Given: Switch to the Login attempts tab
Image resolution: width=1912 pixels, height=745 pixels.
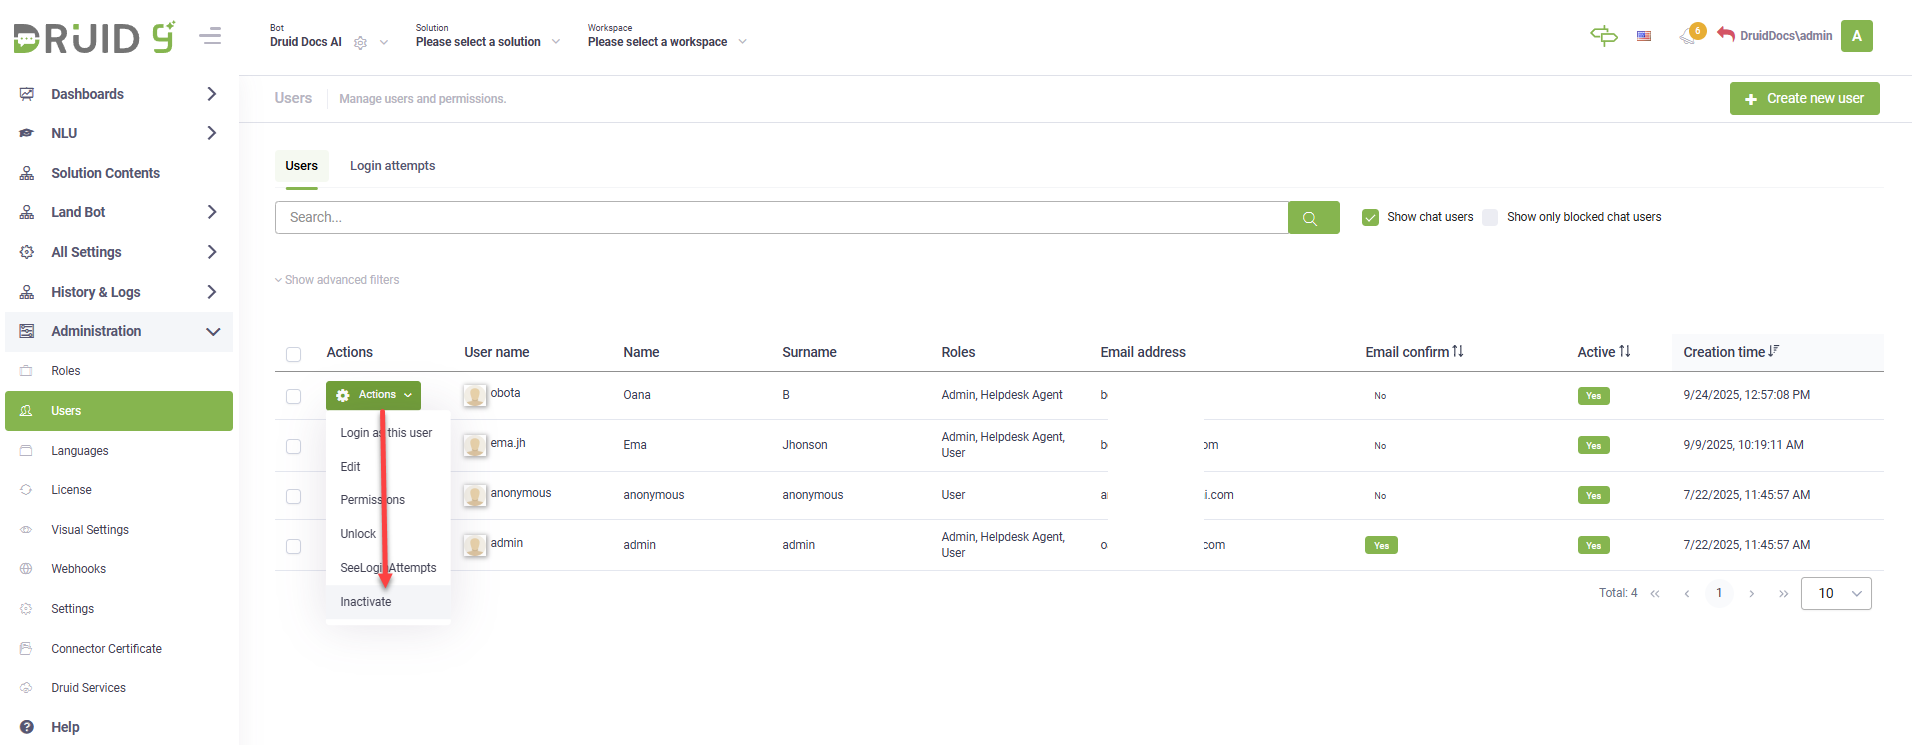Looking at the screenshot, I should (392, 166).
